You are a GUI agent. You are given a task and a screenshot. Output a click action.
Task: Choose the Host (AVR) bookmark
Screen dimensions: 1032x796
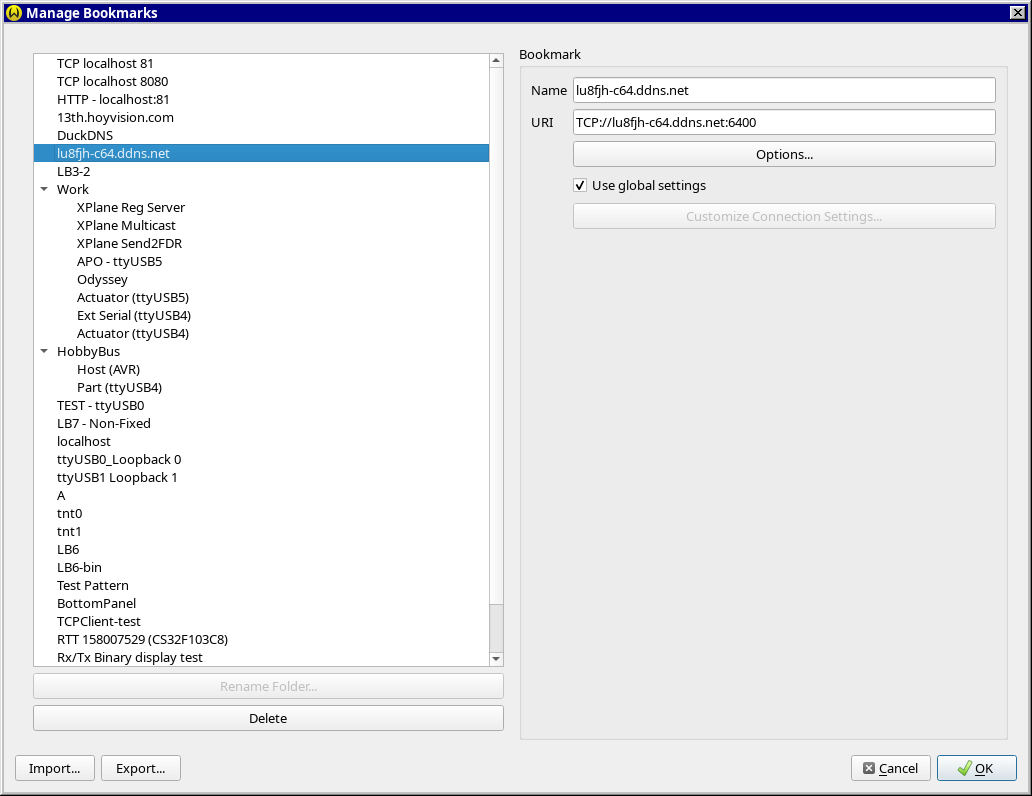[x=108, y=370]
